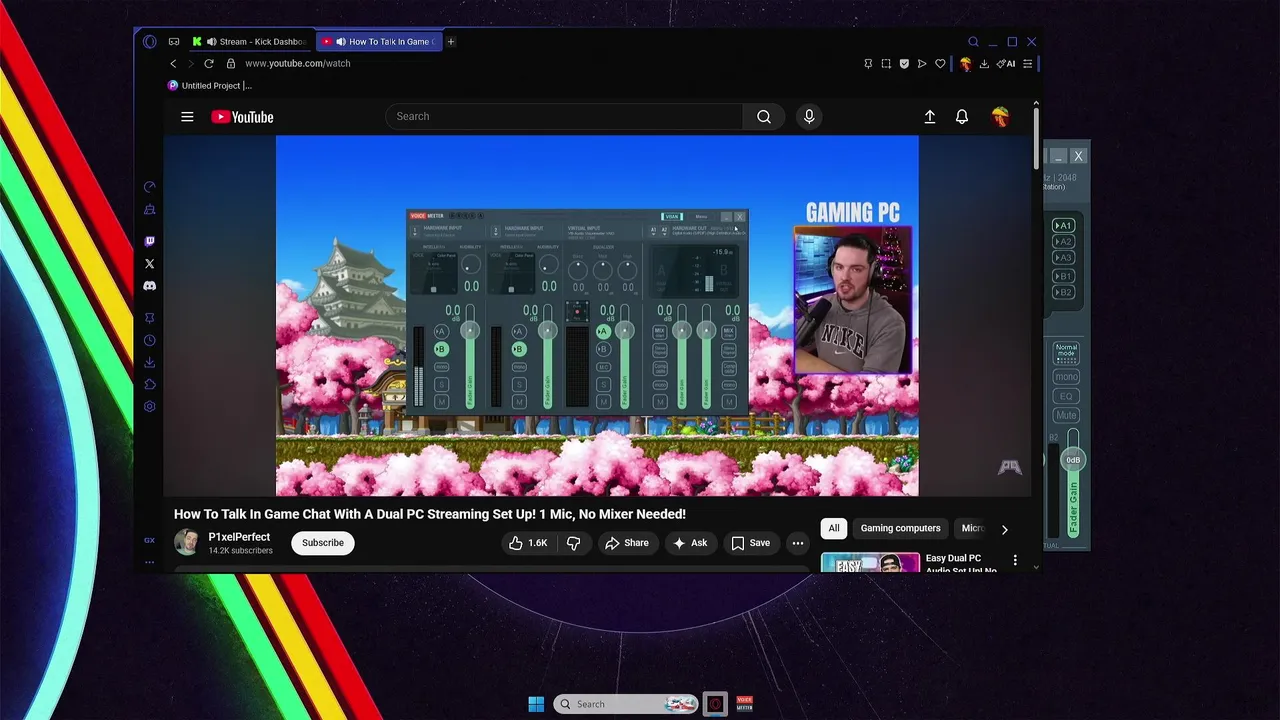
Task: Open browser settings gear in sidebar
Action: click(150, 406)
